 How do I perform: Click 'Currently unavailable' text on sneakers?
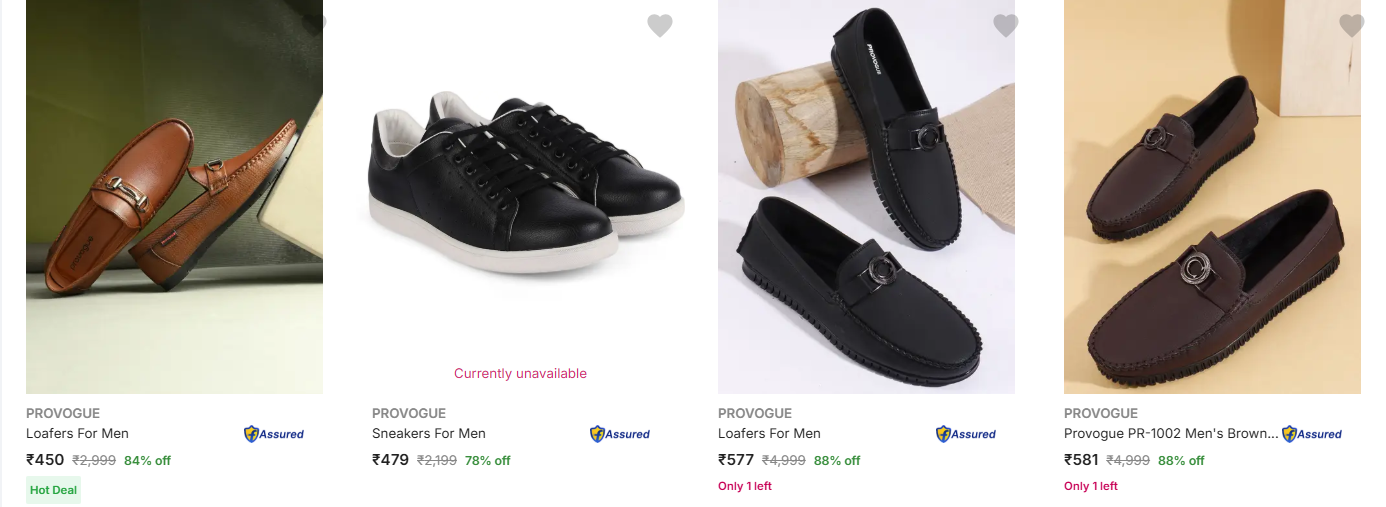[x=520, y=374]
